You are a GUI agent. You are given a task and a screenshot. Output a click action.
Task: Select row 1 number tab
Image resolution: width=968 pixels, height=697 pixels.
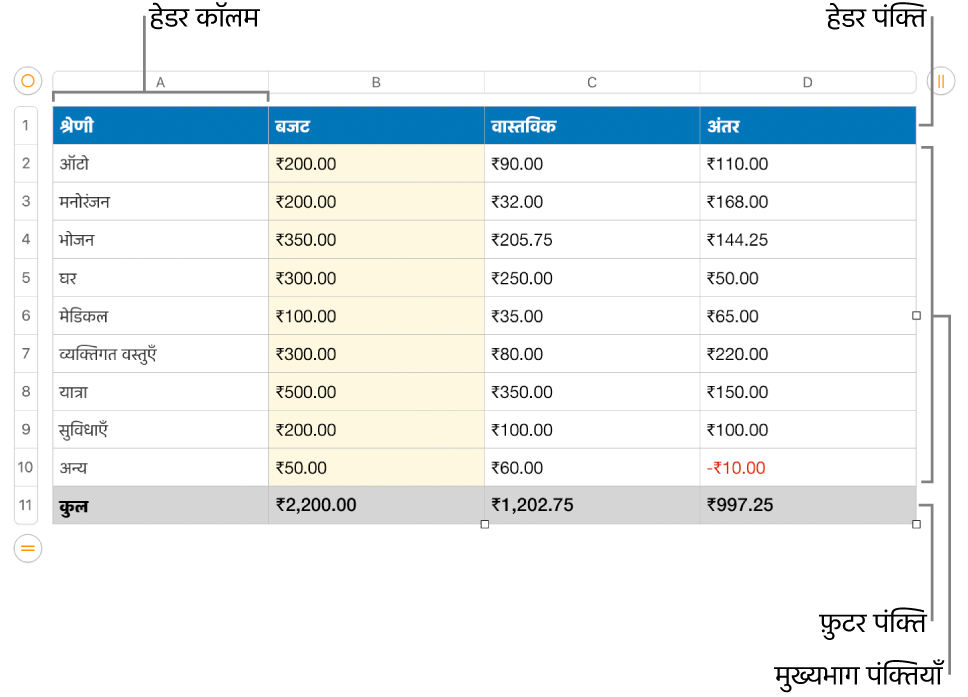pyautogui.click(x=25, y=125)
